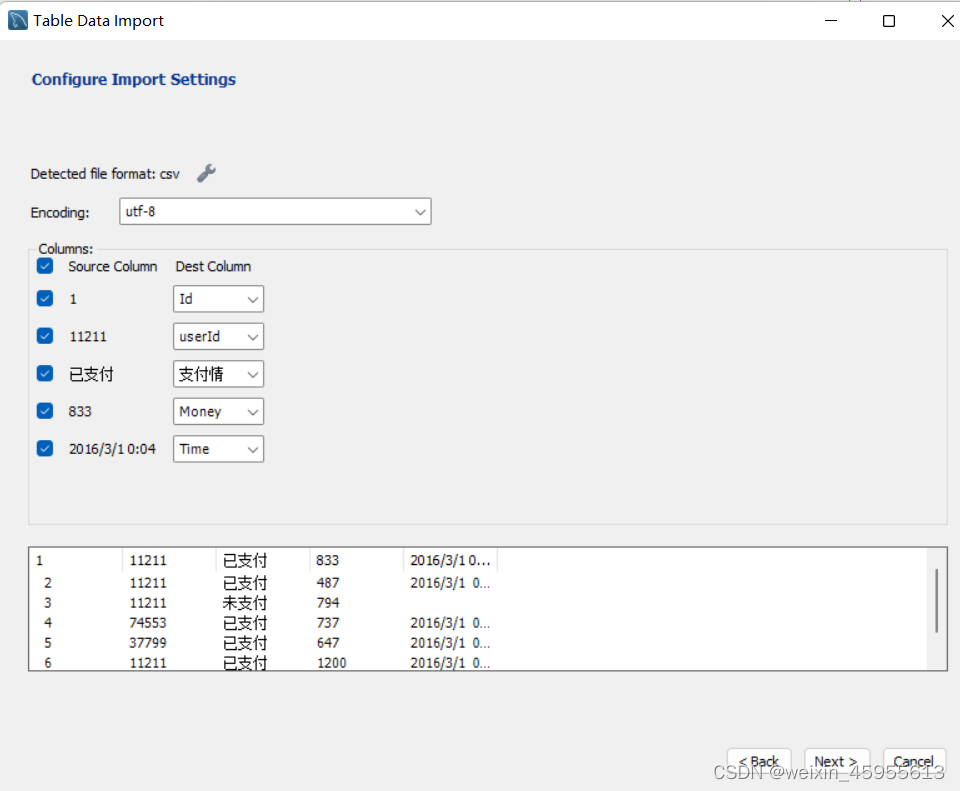Toggle the select-all columns checkbox in header
960x791 pixels.
tap(44, 265)
